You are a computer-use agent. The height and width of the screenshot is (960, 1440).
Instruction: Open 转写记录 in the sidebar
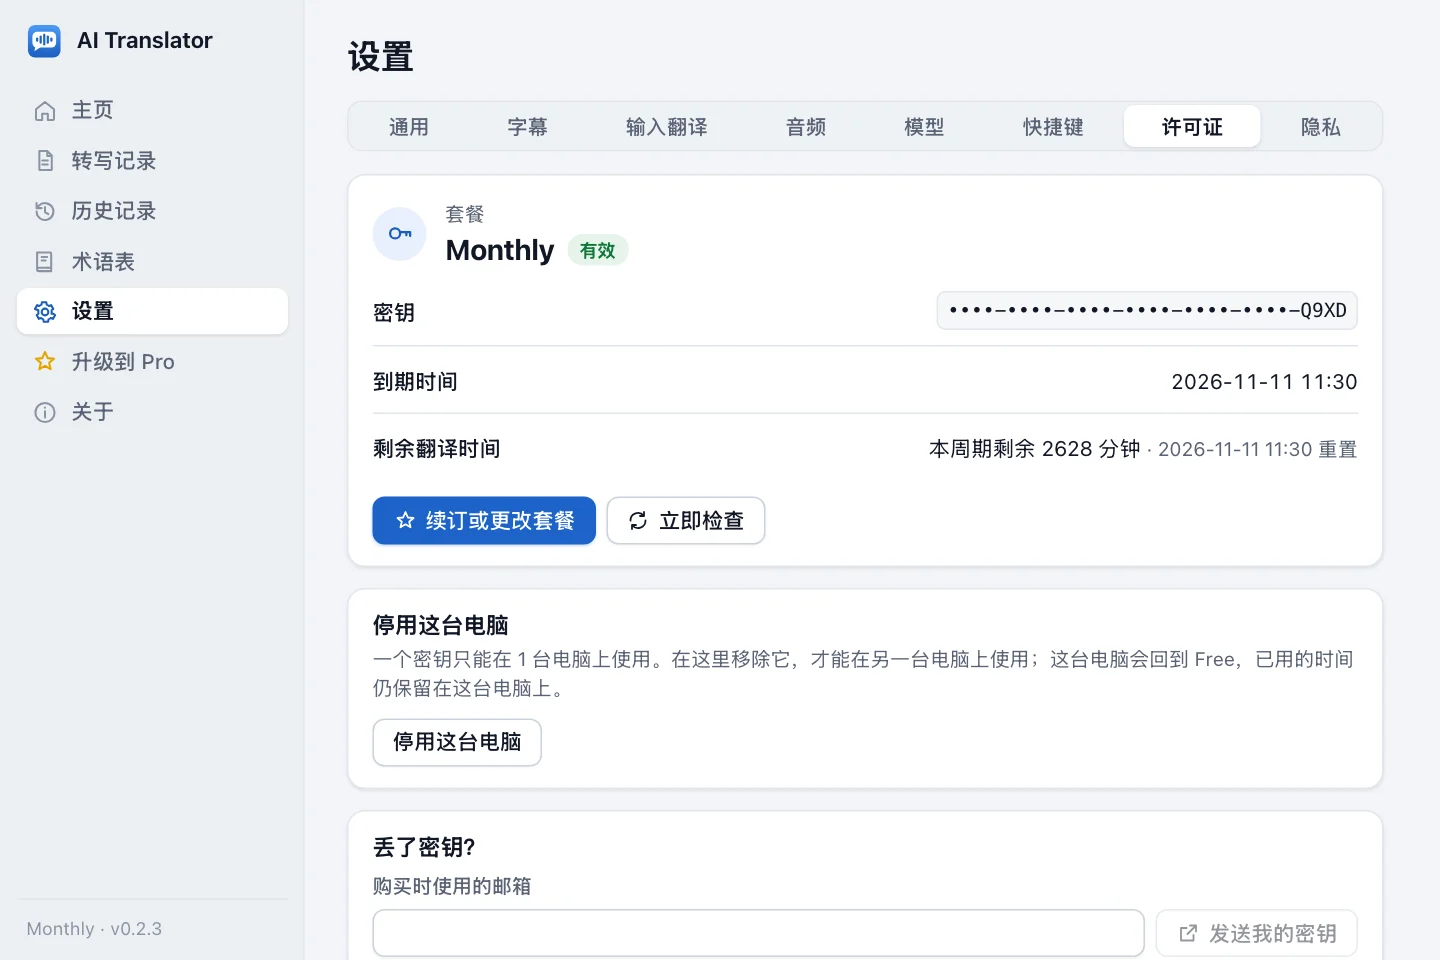coord(152,161)
